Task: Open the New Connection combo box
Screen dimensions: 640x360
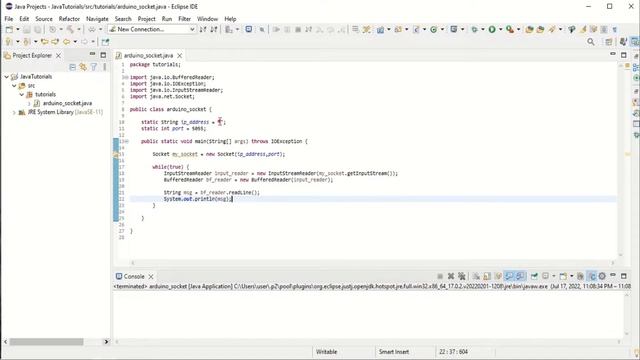Action: pyautogui.click(x=152, y=29)
